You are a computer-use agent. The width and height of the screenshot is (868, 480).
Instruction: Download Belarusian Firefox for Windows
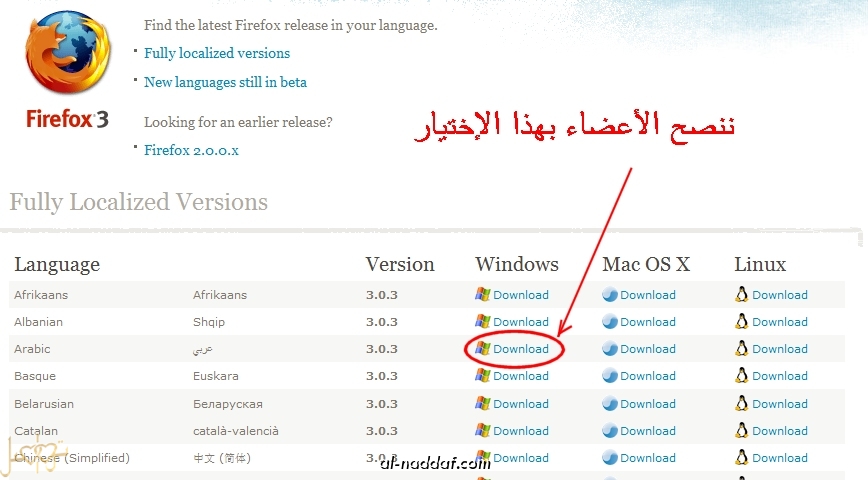pyautogui.click(x=521, y=404)
